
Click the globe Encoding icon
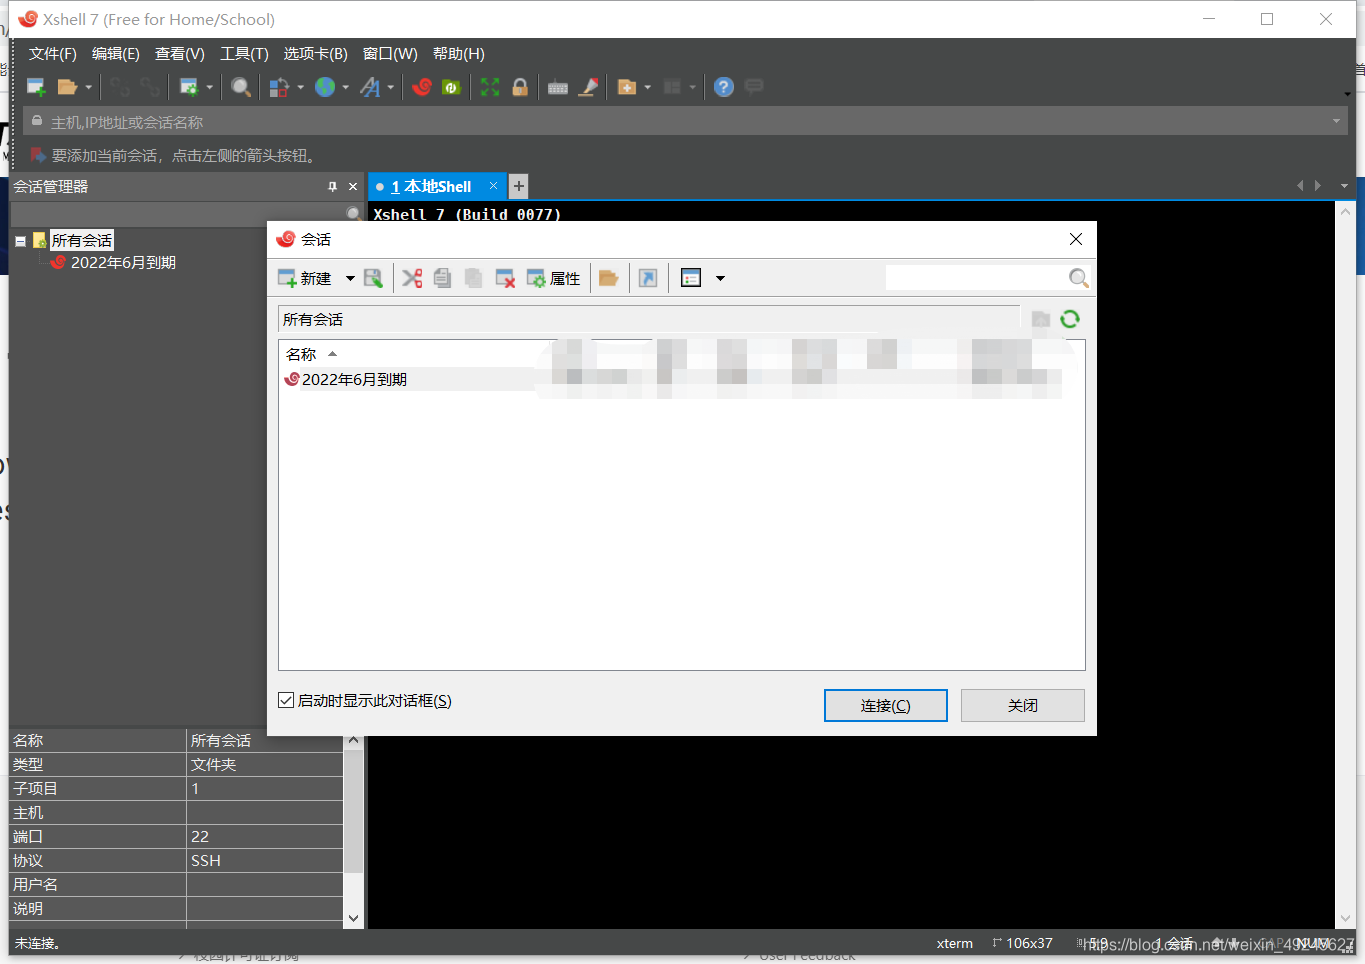(325, 87)
